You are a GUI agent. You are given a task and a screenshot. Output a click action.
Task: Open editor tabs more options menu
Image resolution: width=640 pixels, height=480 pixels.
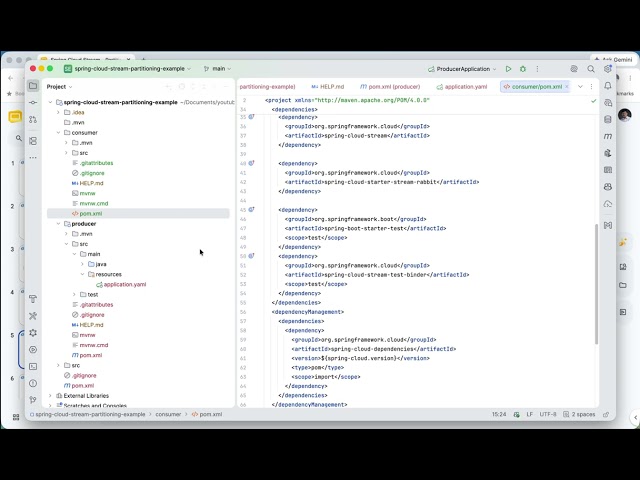point(591,87)
